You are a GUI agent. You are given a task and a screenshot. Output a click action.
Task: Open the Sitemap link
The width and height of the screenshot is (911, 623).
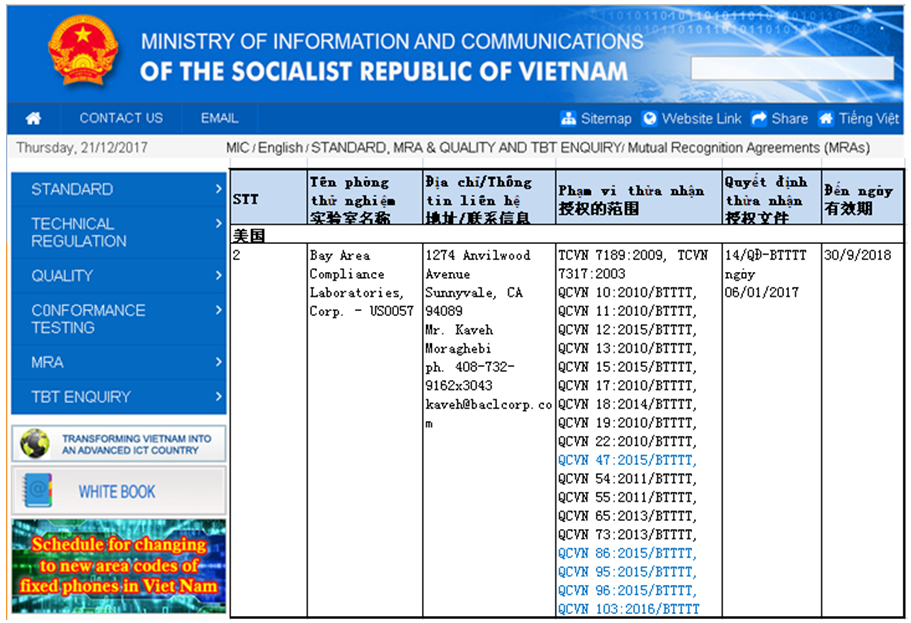pos(606,119)
